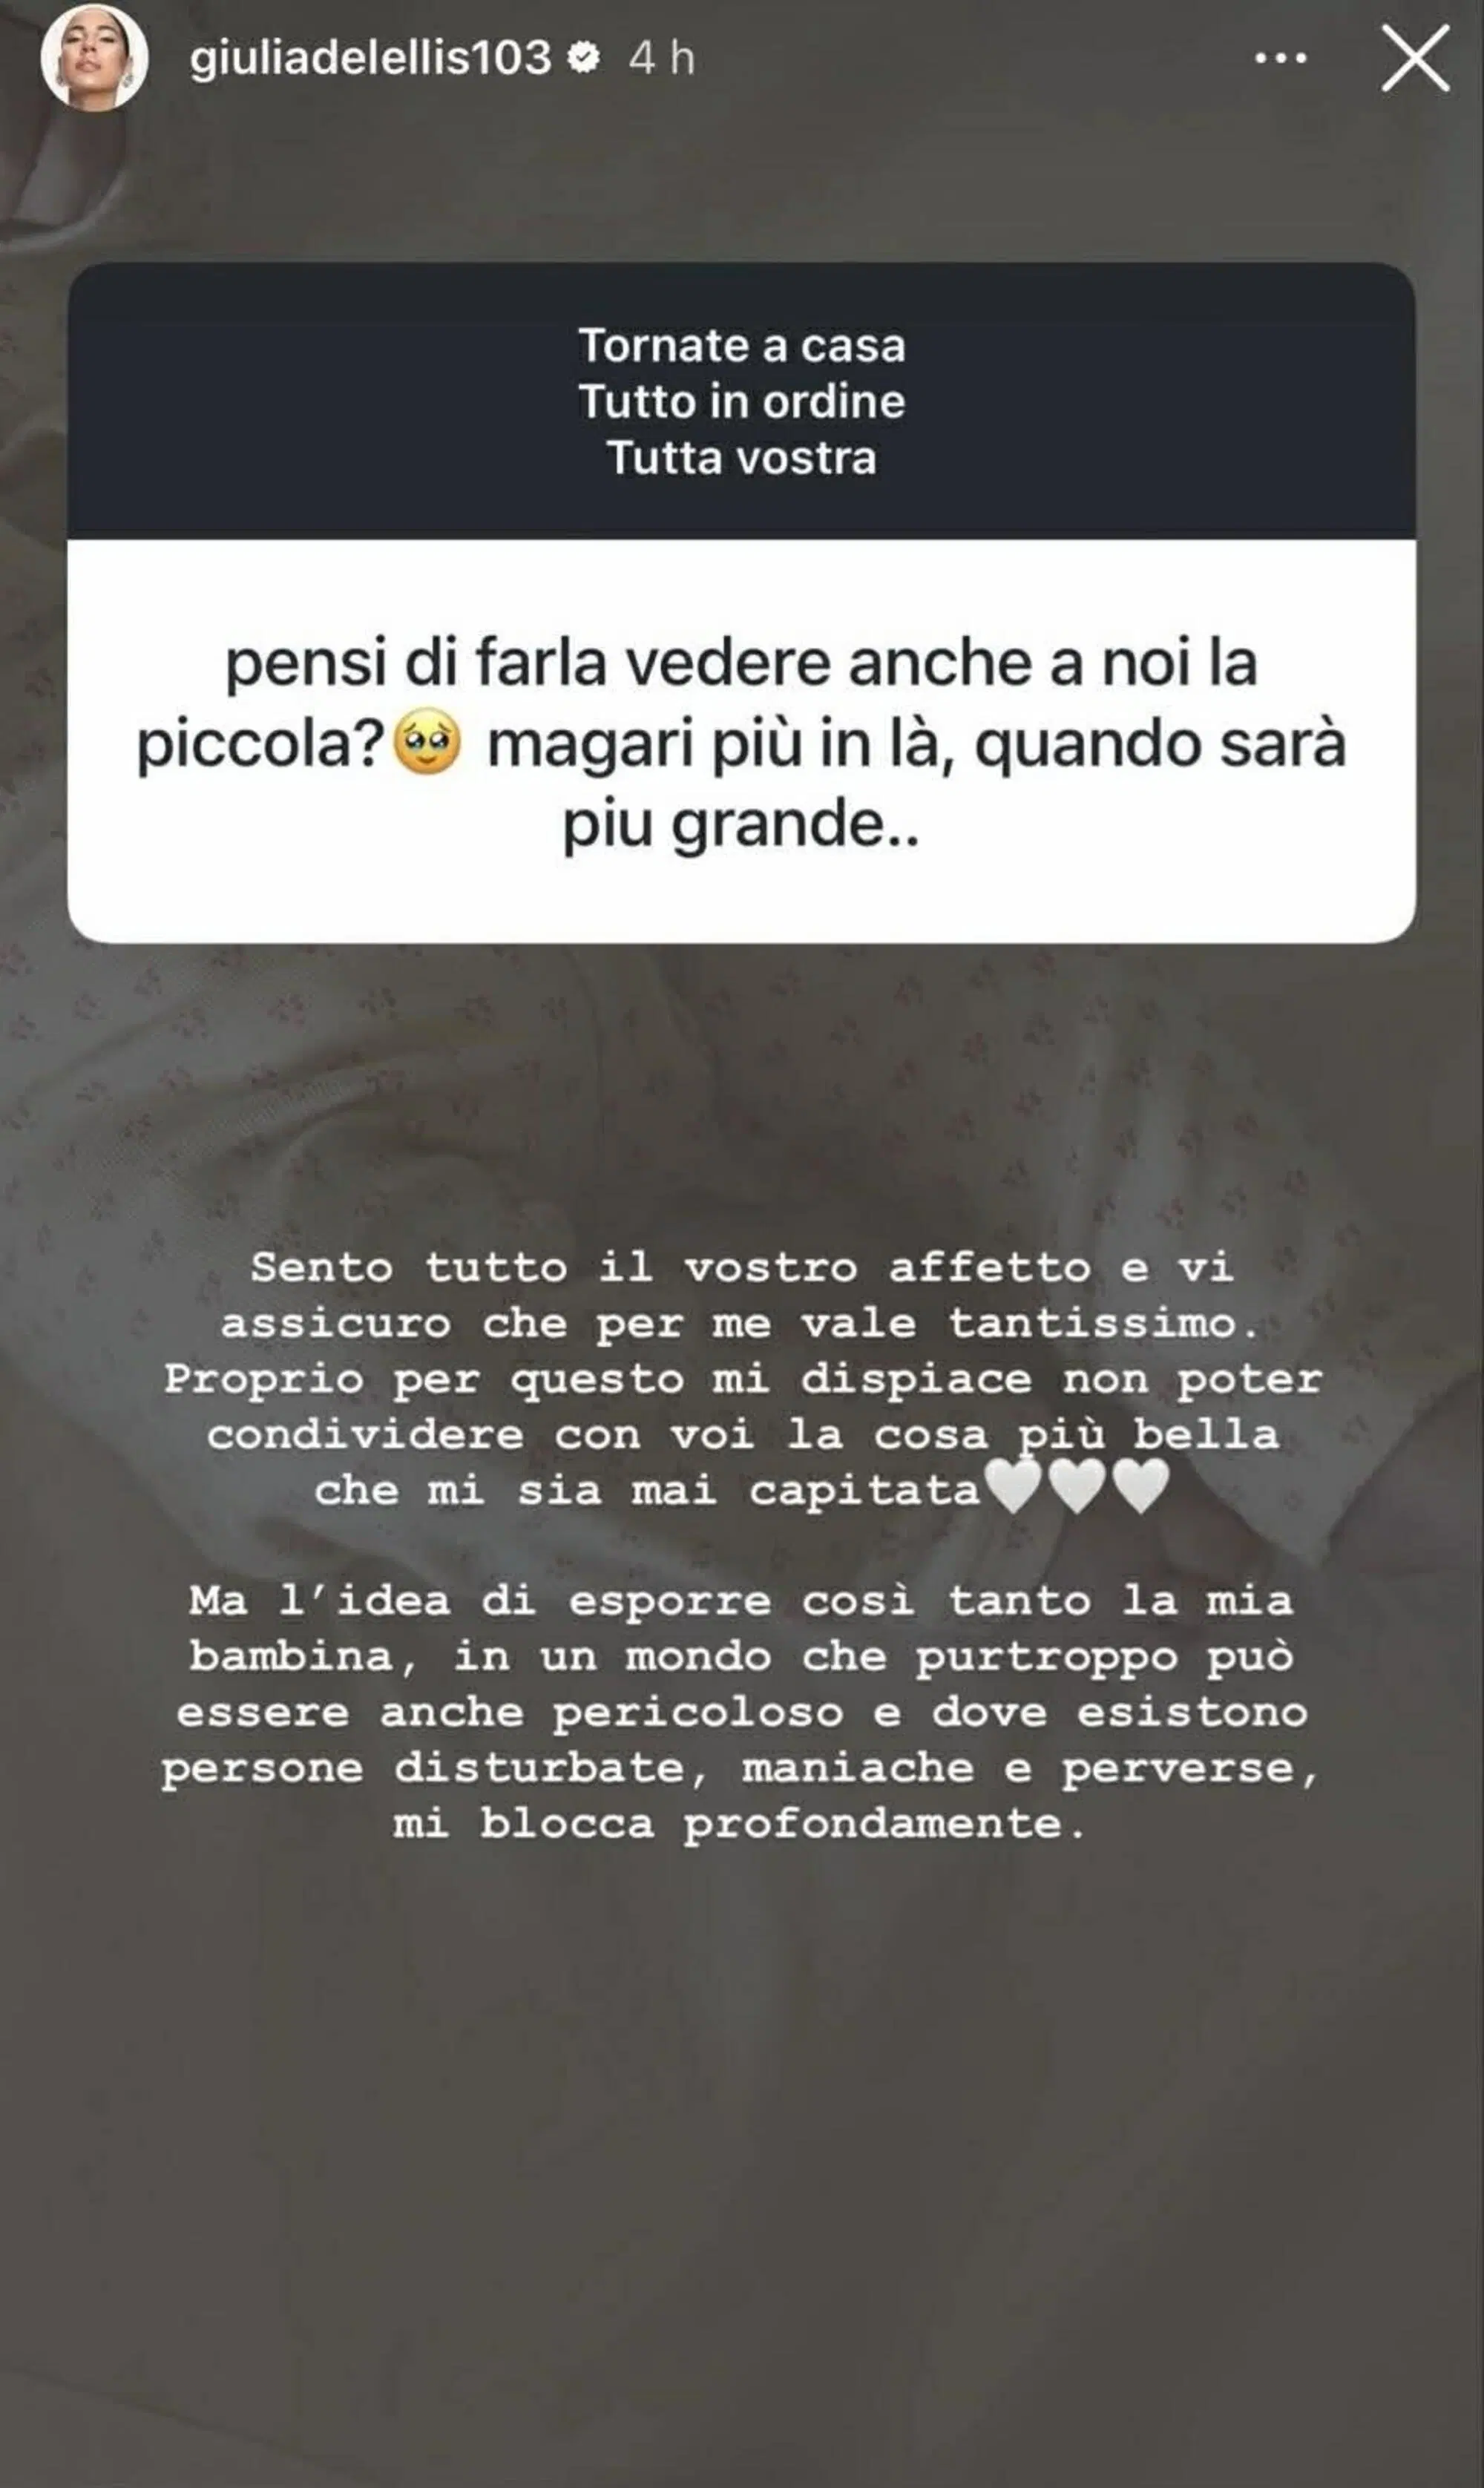The image size is (1484, 2488).
Task: Select the 'Tutta vostra' sticker line
Action: pyautogui.click(x=742, y=458)
